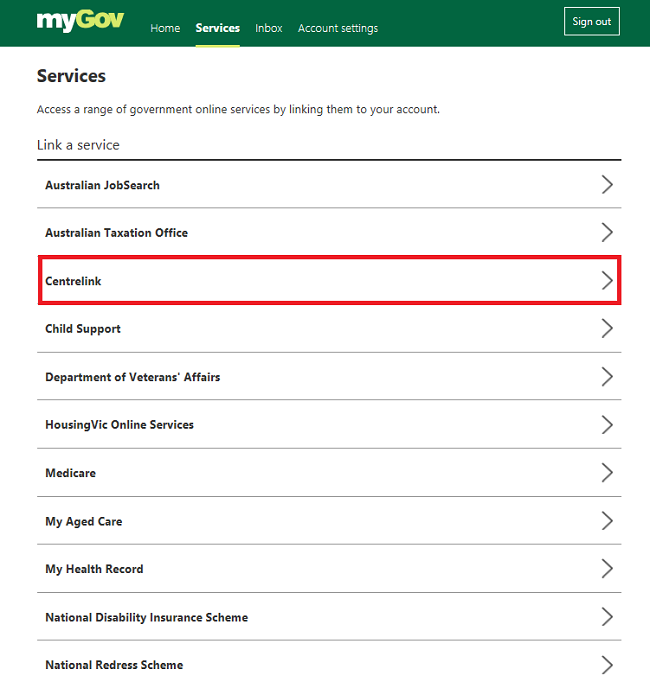650x682 pixels.
Task: Click the arrow beside Australian Taxation Office
Action: pyautogui.click(x=607, y=232)
